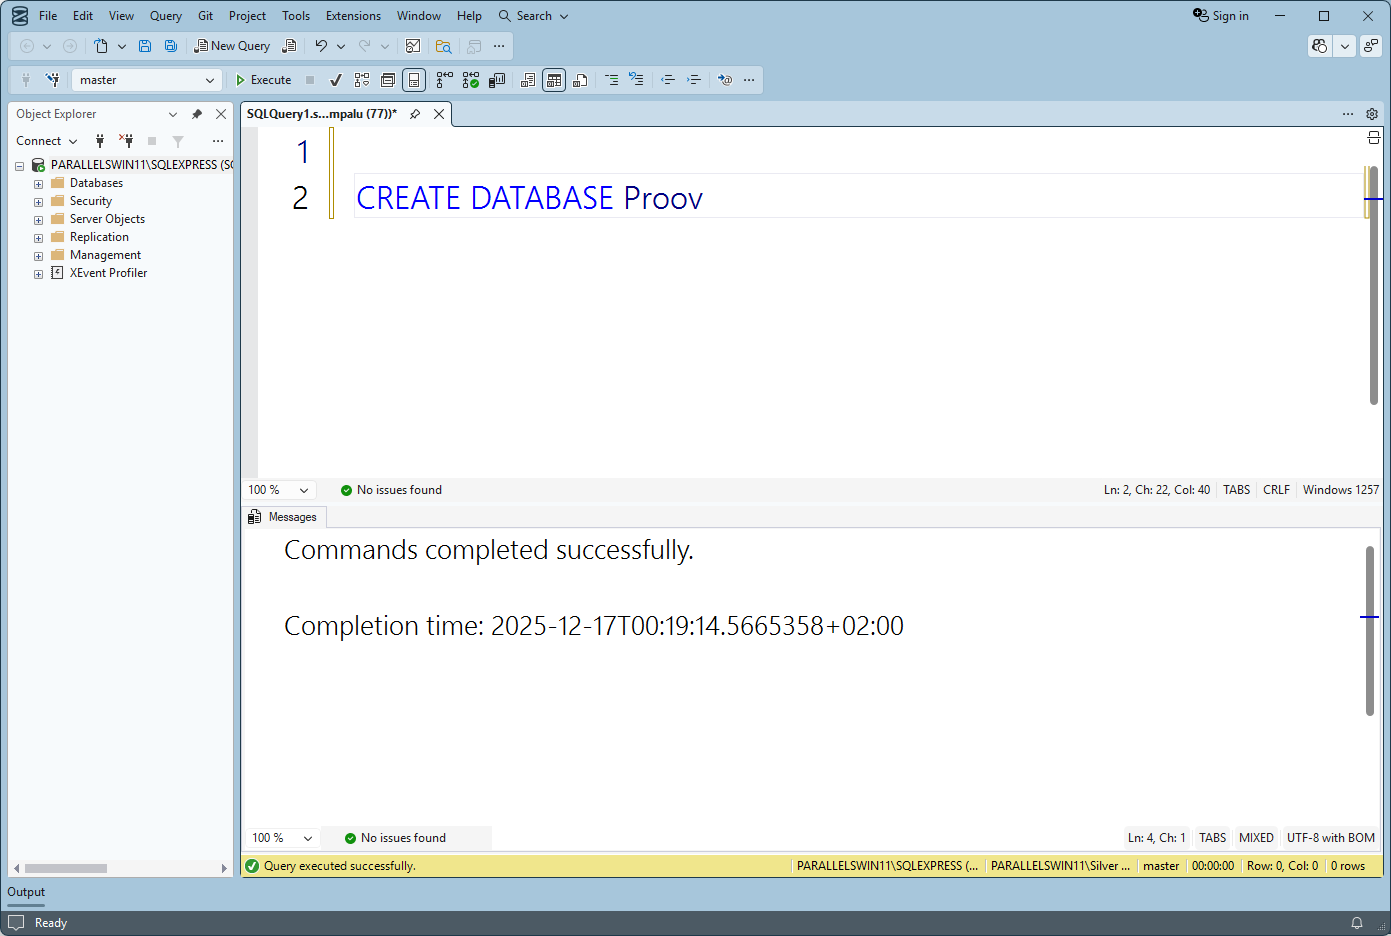Click Display Estimated Execution Plan icon

tap(362, 80)
